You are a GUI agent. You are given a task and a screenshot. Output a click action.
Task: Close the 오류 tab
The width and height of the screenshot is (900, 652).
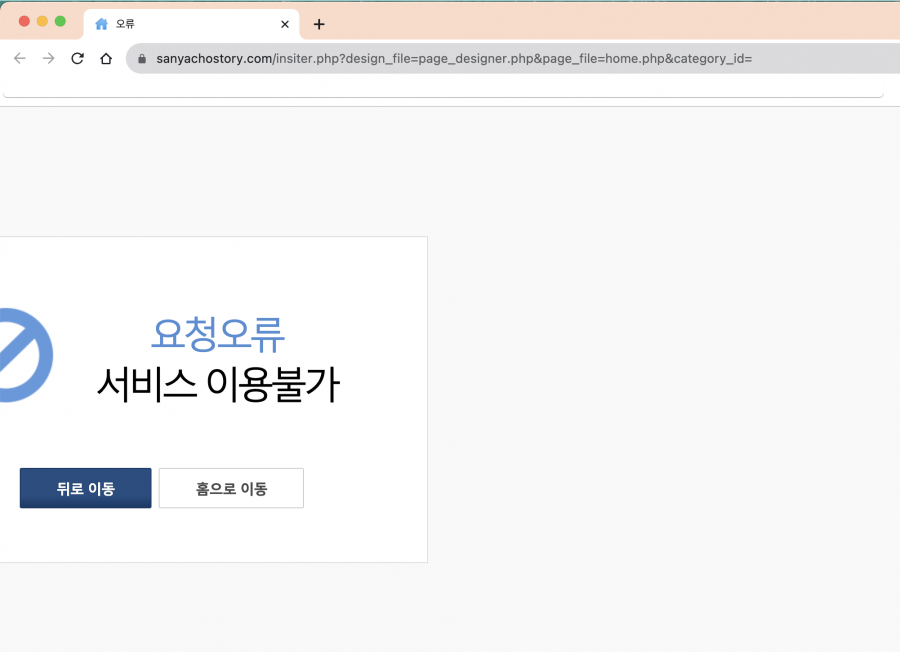(x=285, y=24)
